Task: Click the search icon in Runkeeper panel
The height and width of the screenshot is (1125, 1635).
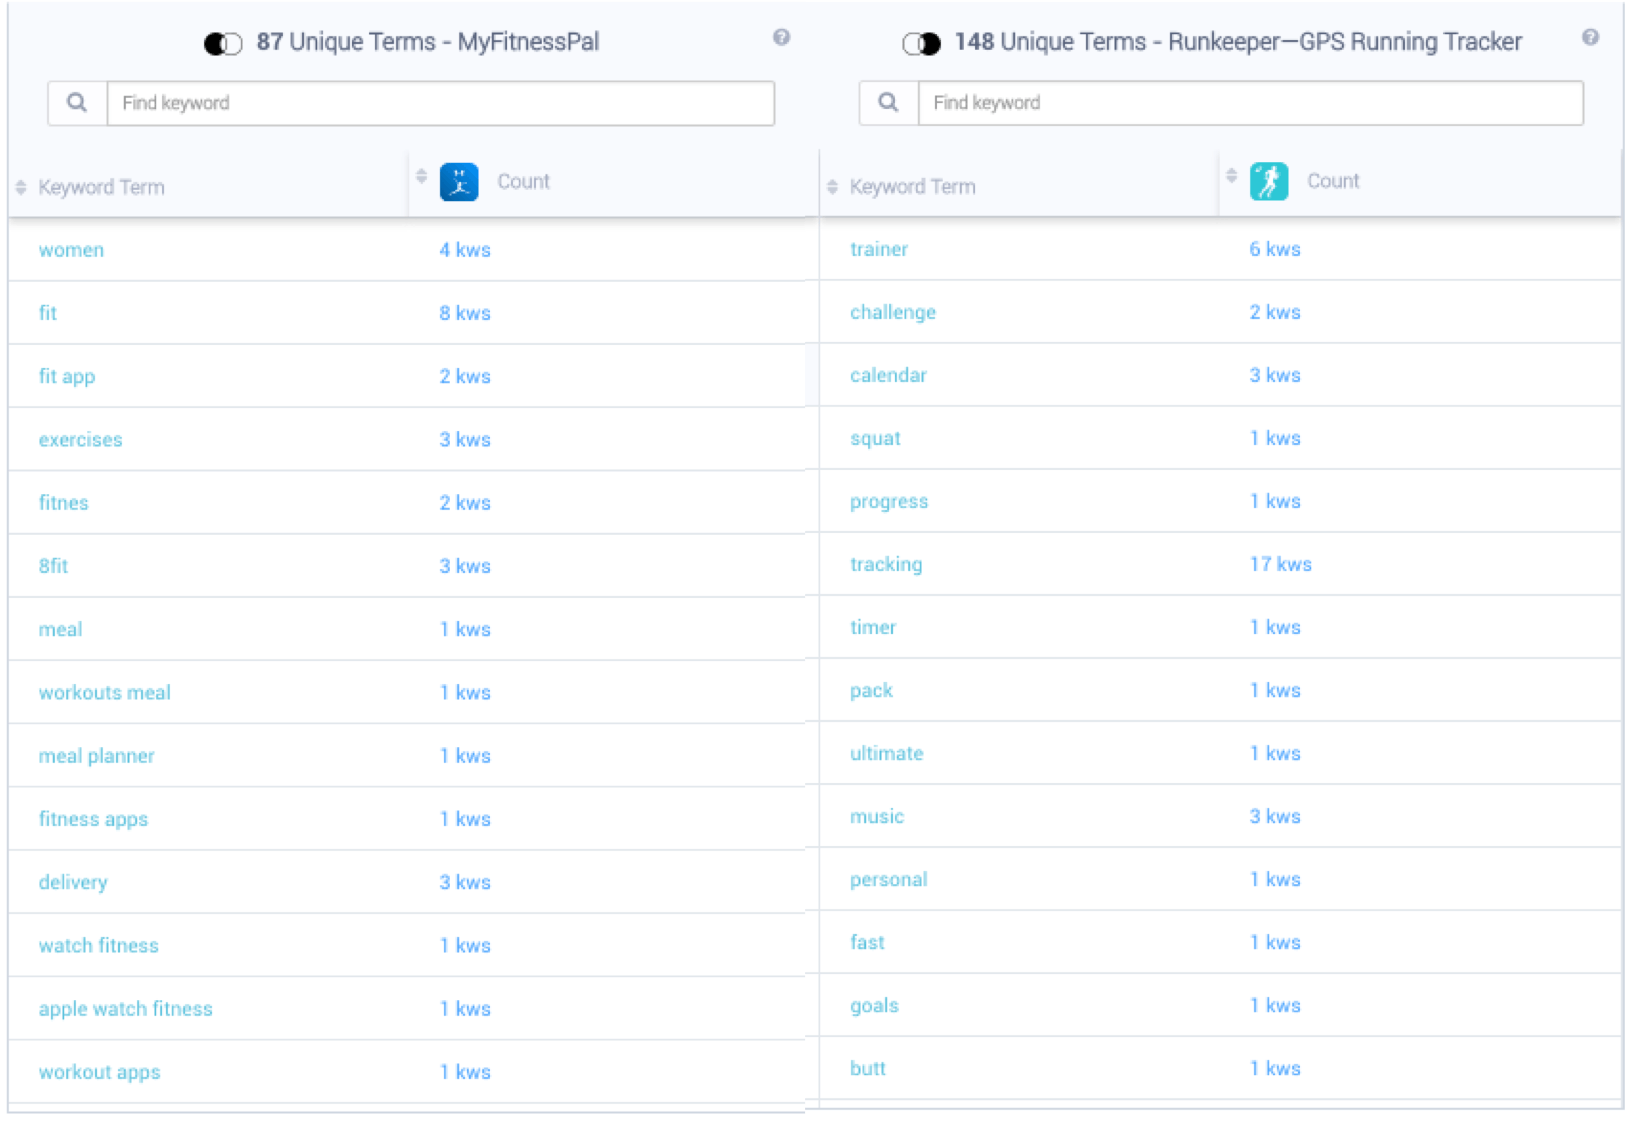Action: coord(888,103)
